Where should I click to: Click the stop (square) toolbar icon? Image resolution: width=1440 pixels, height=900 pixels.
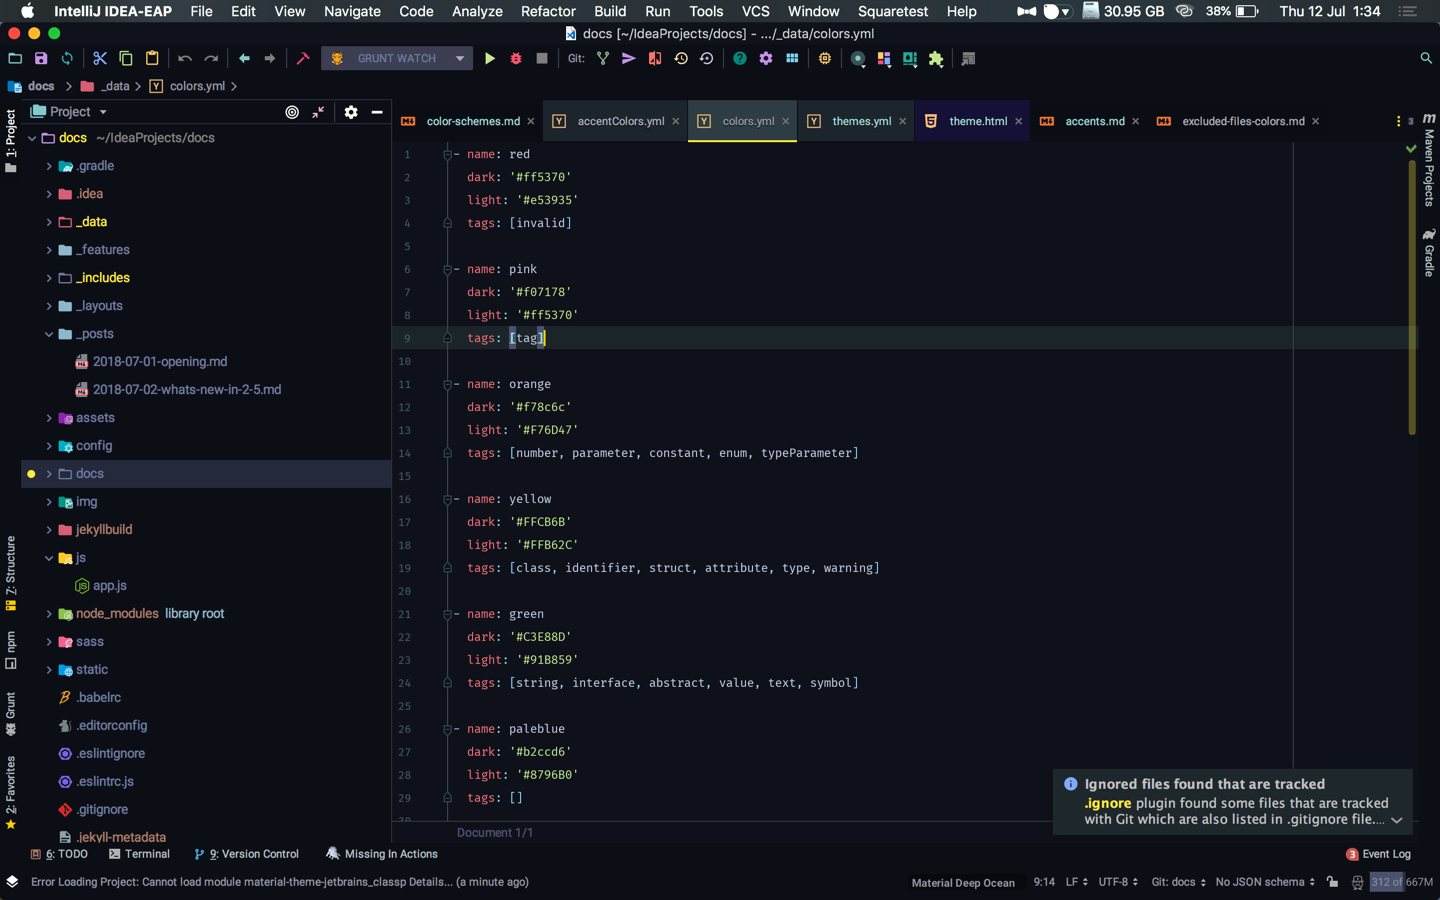(540, 58)
